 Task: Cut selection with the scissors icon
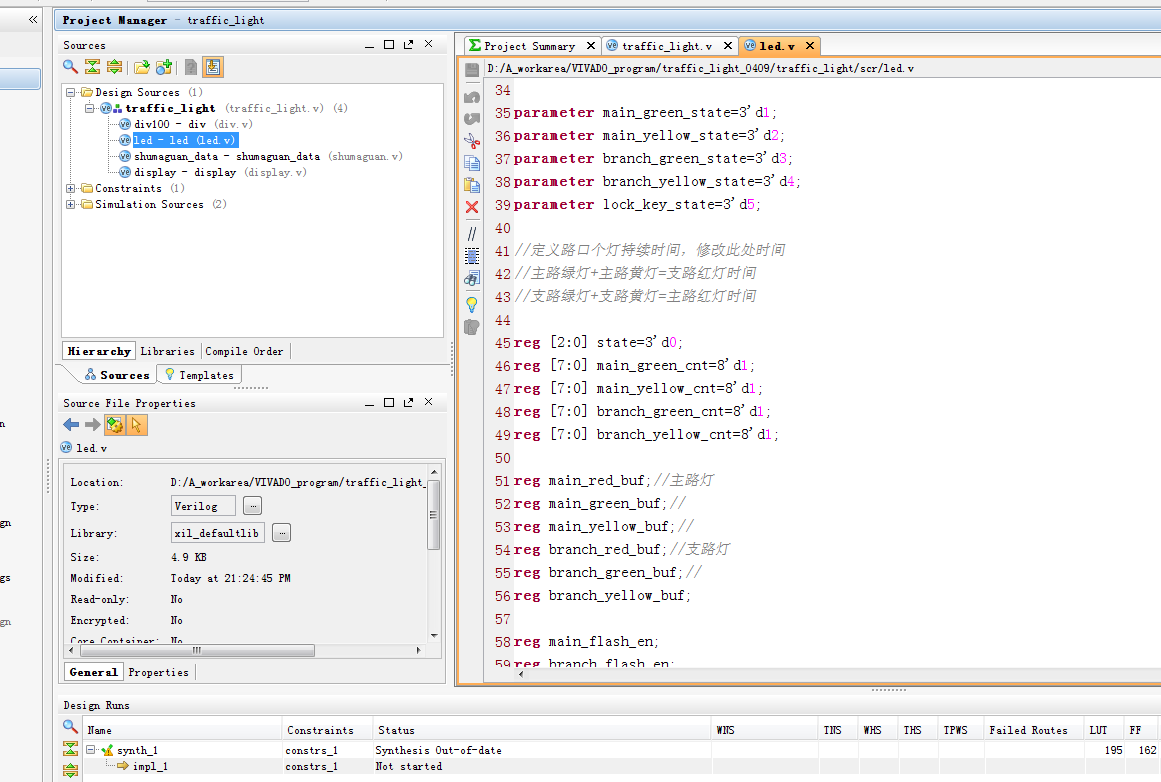[472, 140]
